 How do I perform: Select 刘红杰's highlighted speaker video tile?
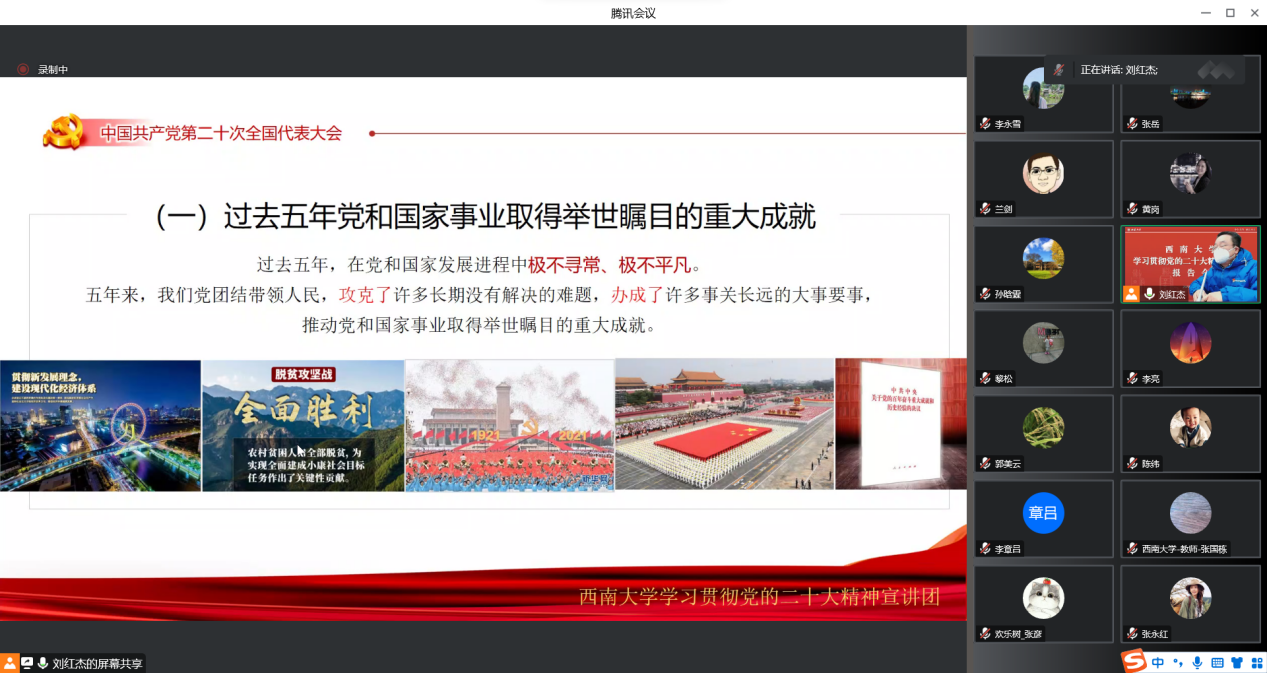point(1190,264)
